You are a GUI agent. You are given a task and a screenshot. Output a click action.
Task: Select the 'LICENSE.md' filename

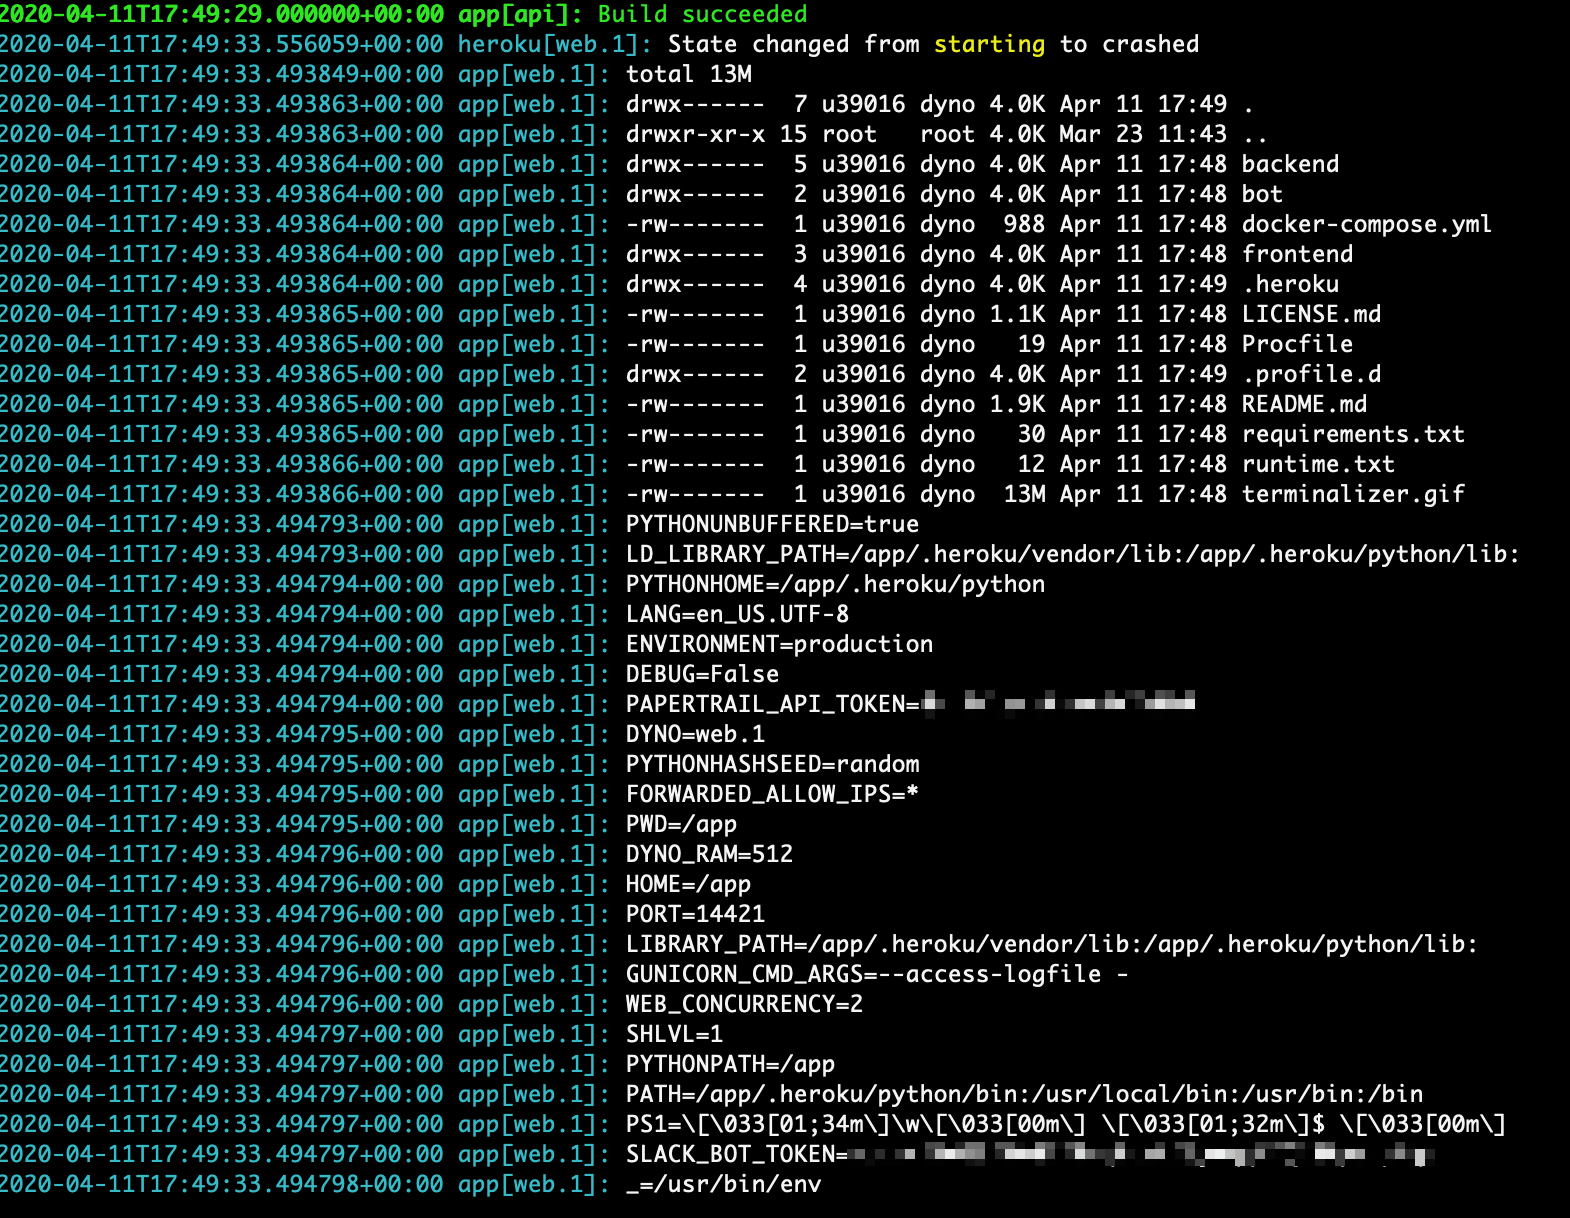(1311, 314)
